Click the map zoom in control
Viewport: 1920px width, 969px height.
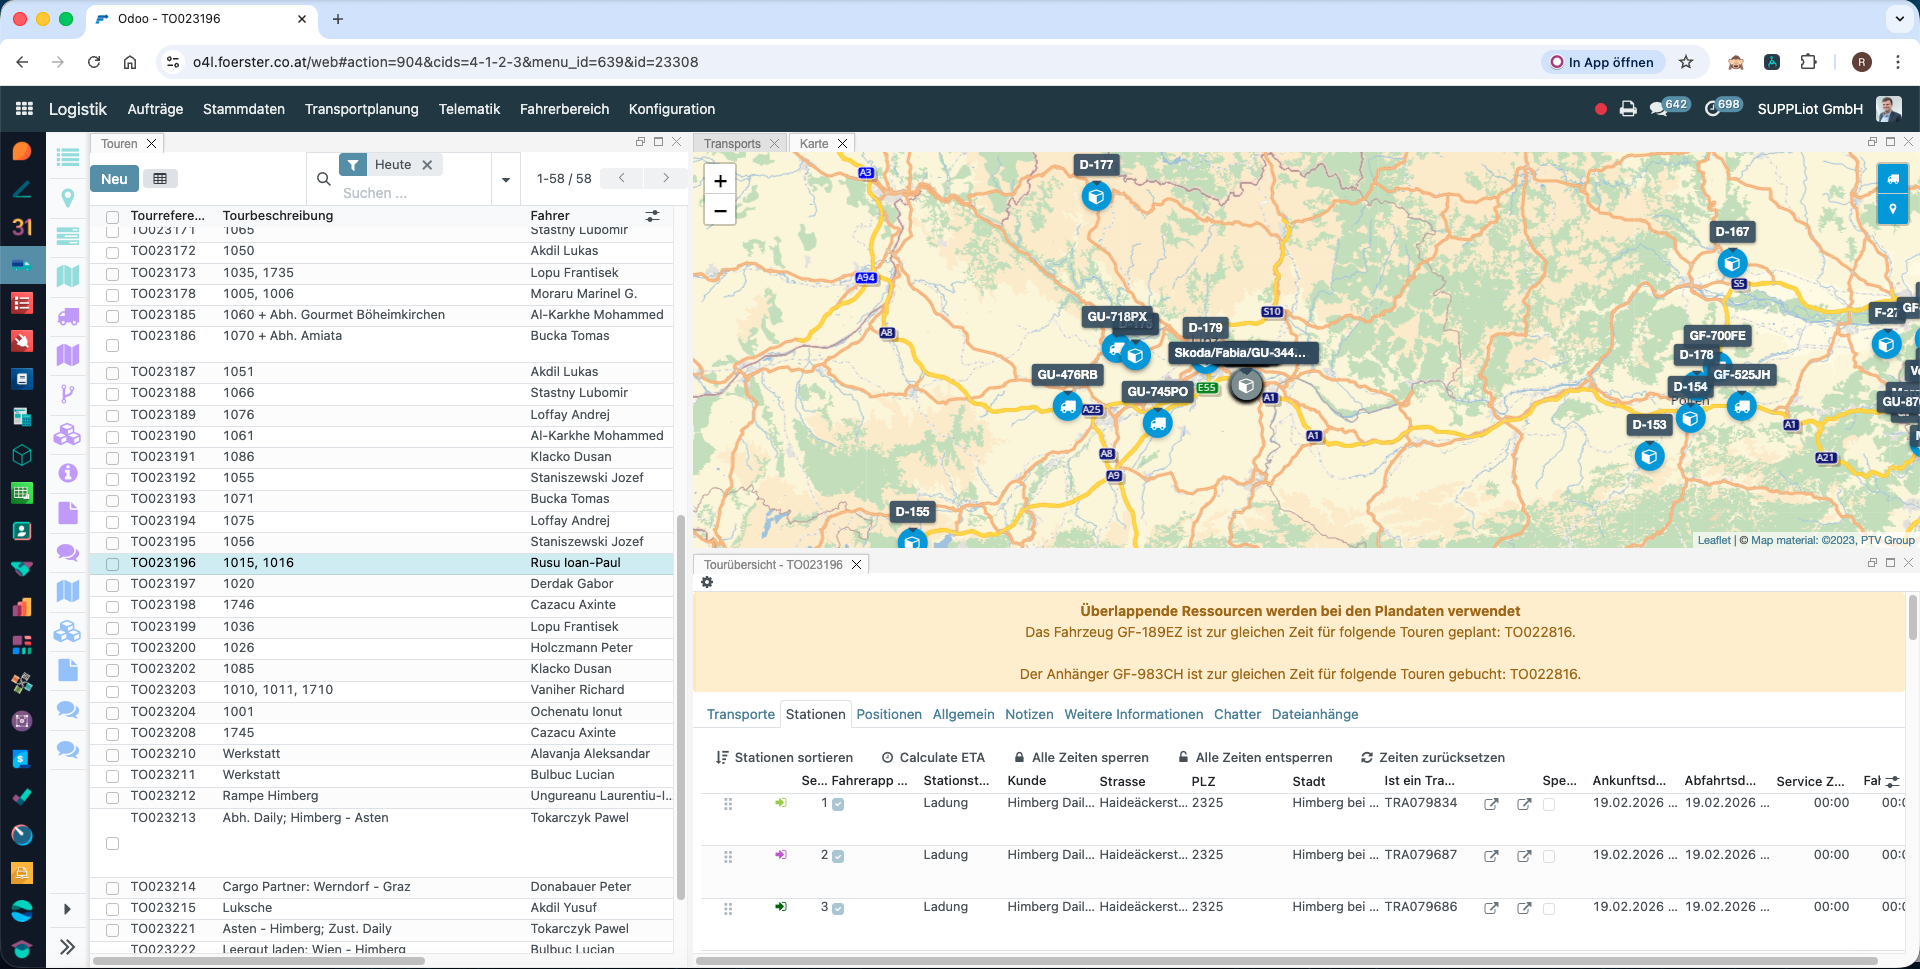pos(720,181)
